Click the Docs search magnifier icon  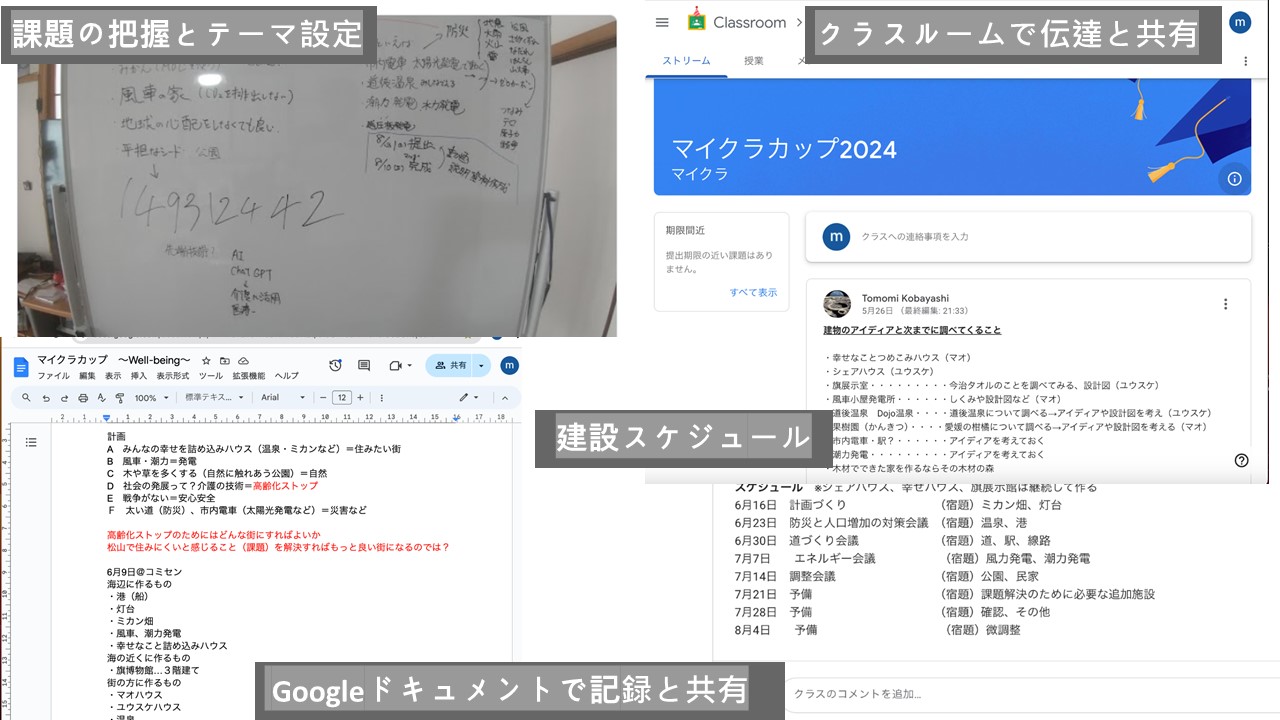coord(26,398)
